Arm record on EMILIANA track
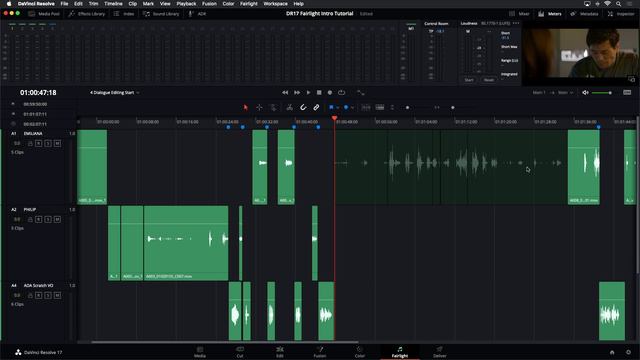 tap(38, 143)
